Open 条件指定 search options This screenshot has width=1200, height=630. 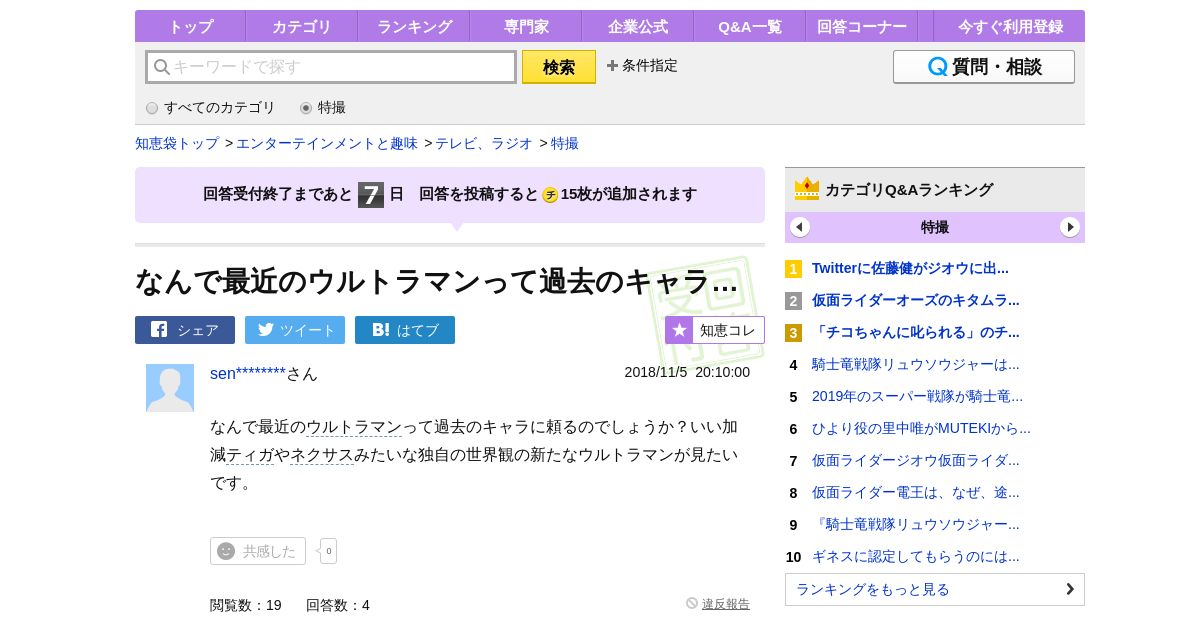pyautogui.click(x=642, y=66)
